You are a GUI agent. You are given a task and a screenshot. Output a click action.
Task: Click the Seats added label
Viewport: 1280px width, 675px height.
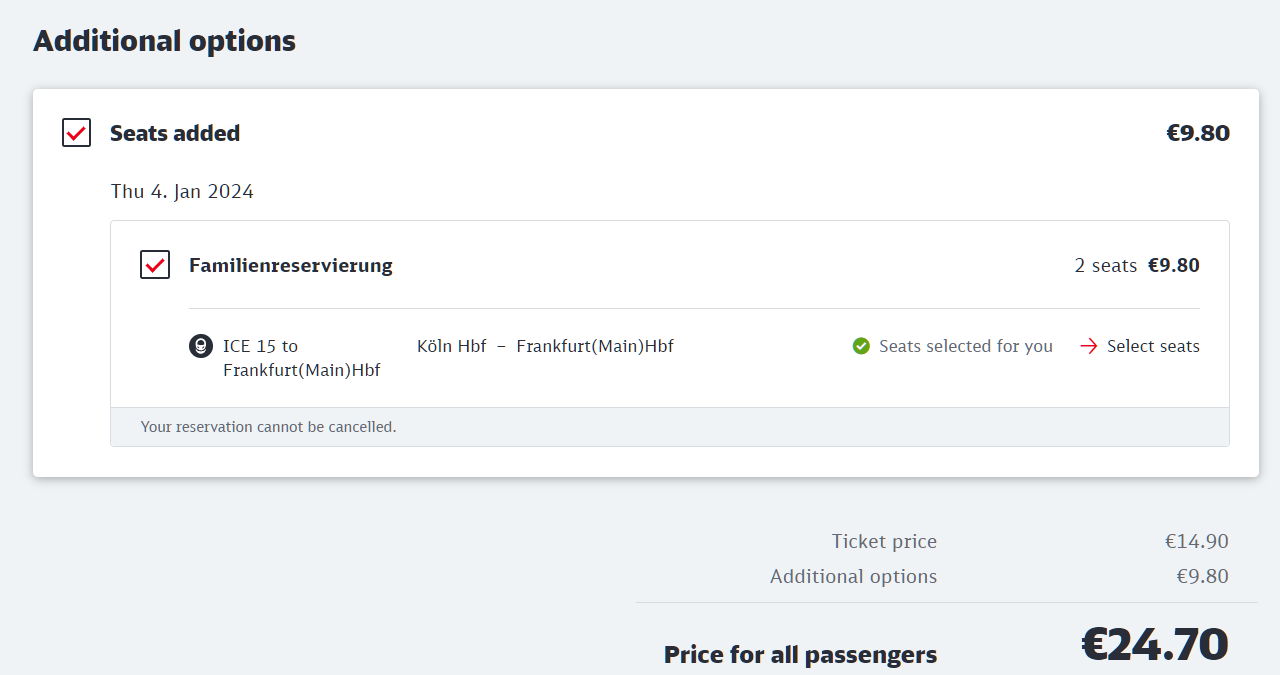[175, 133]
